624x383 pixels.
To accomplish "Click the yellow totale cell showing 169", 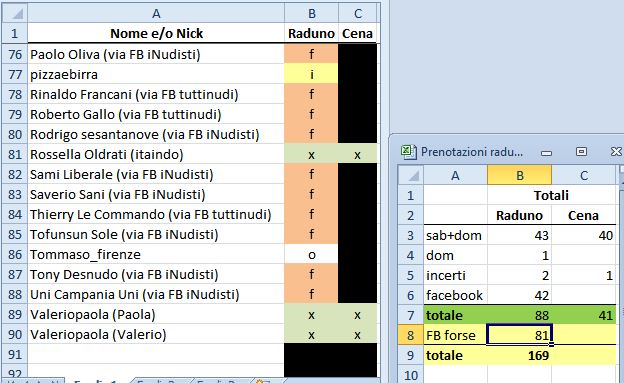I will pyautogui.click(x=519, y=355).
